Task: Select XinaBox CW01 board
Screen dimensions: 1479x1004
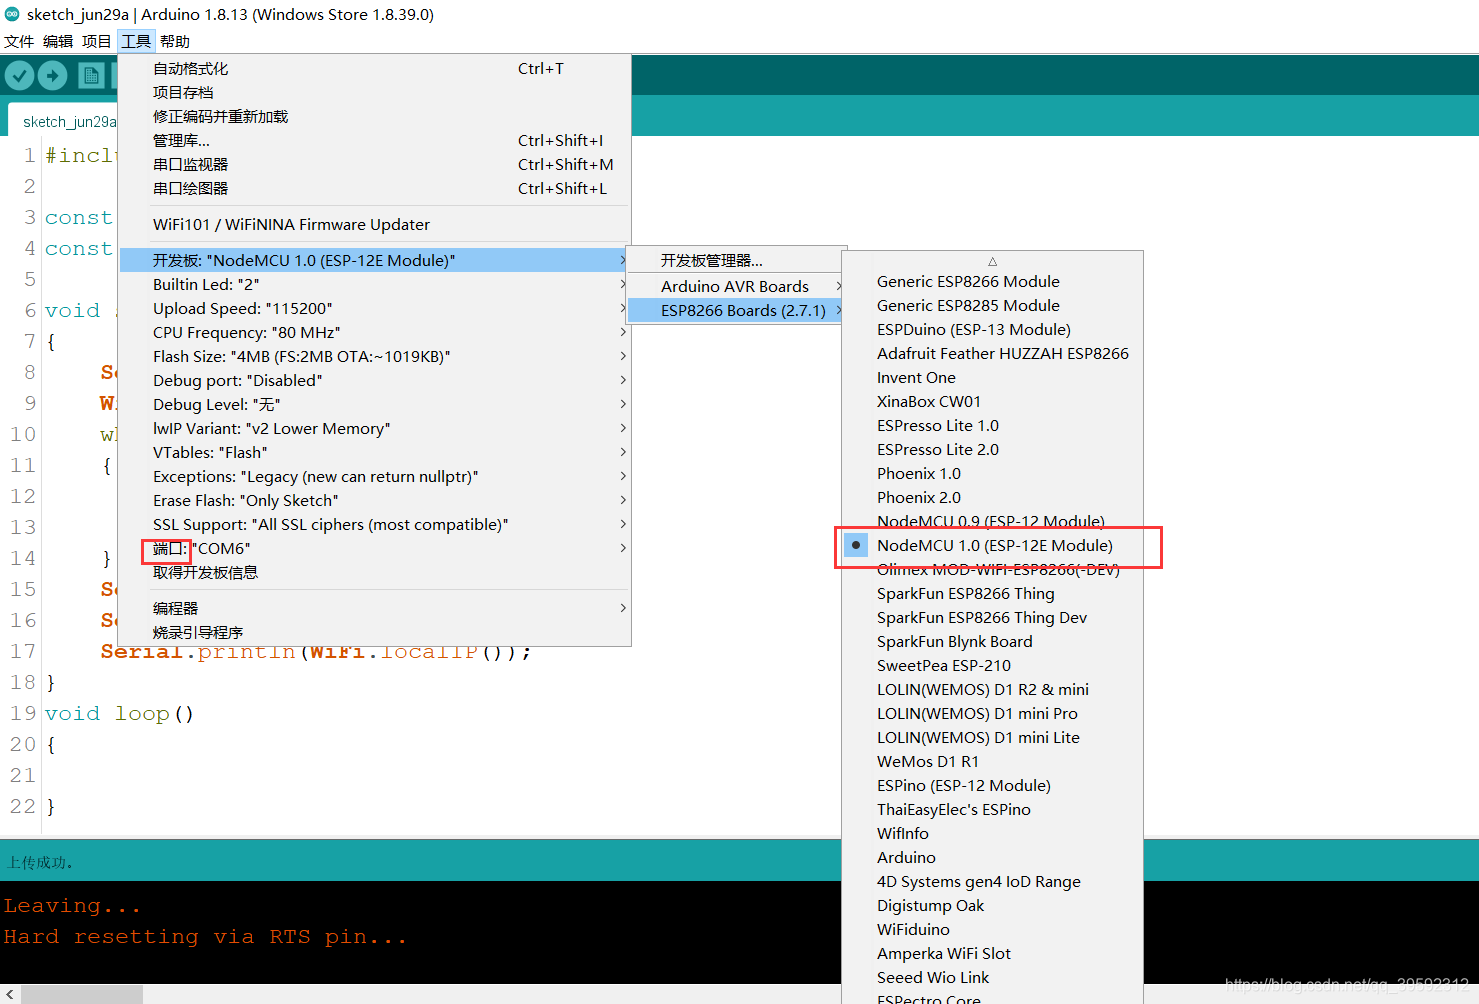Action: click(x=992, y=401)
